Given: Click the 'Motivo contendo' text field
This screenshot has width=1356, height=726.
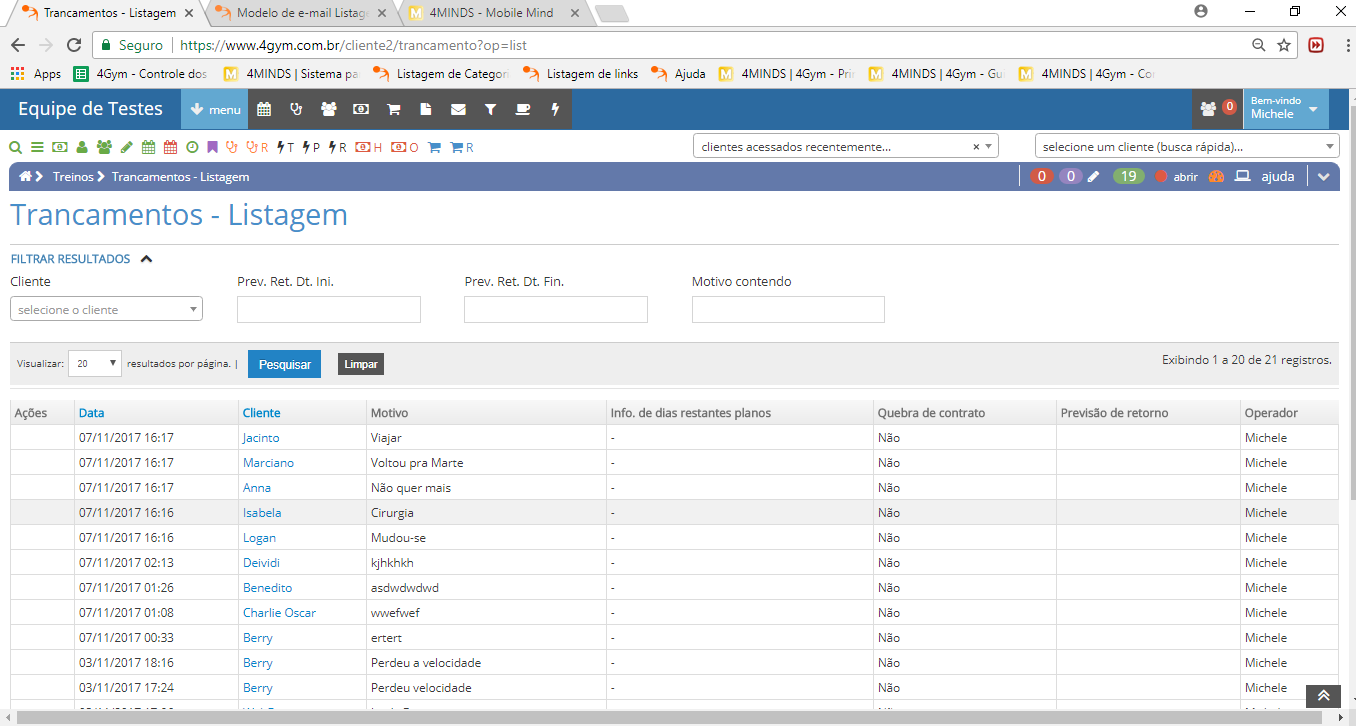Looking at the screenshot, I should coord(788,310).
